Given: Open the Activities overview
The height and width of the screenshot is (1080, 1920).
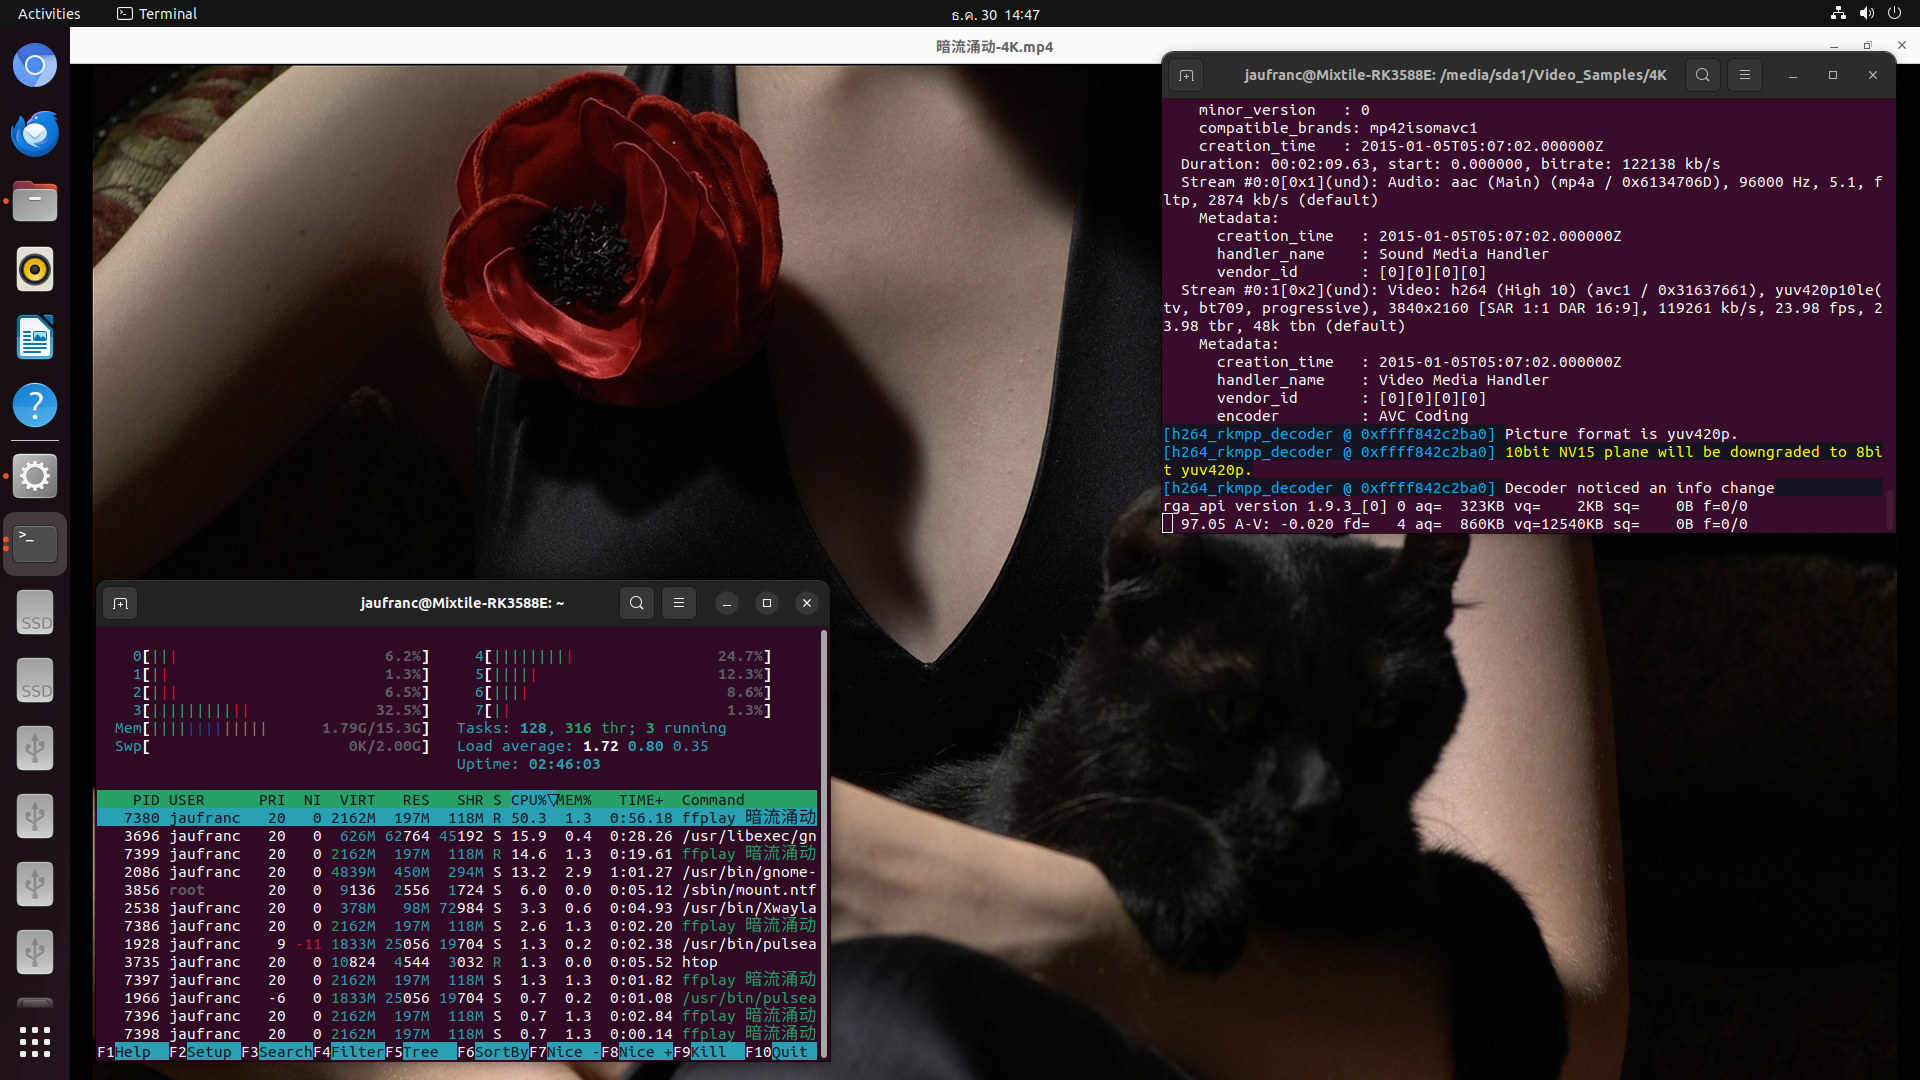Looking at the screenshot, I should tap(49, 14).
